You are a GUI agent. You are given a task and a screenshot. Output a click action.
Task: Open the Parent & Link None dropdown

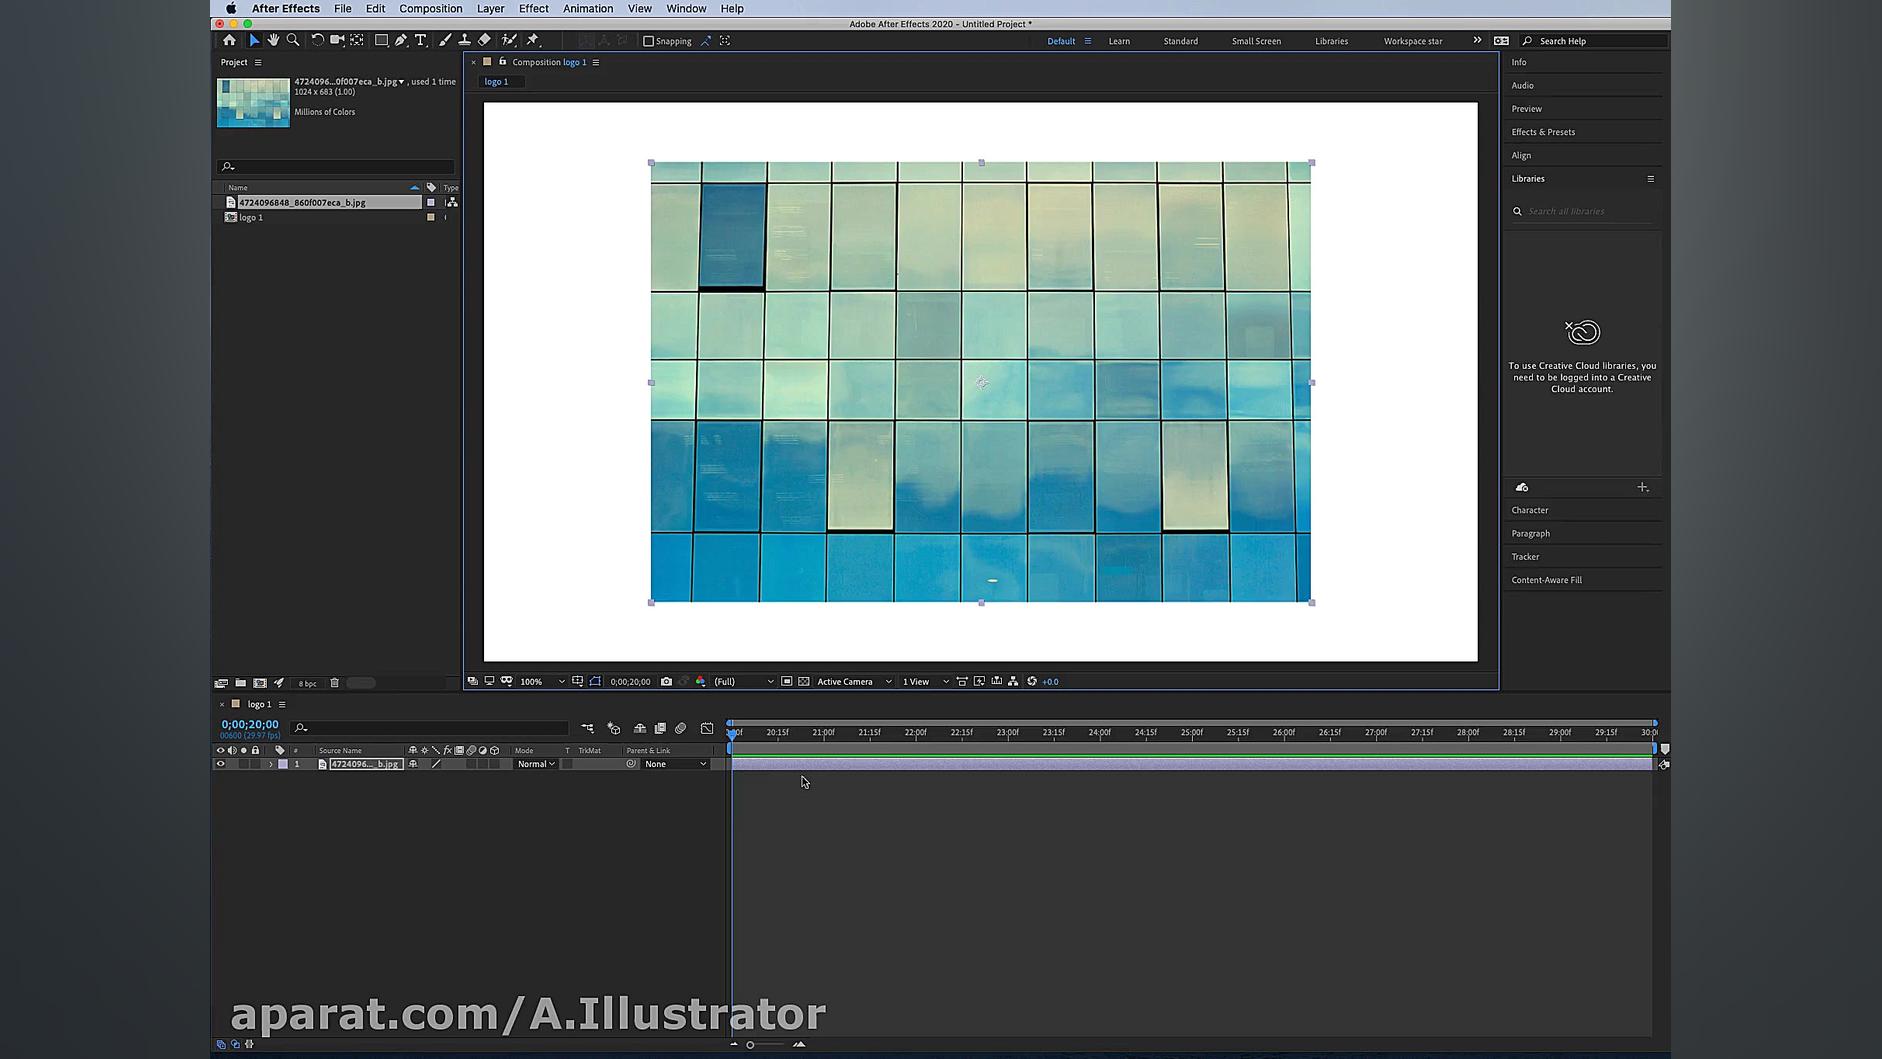tap(675, 764)
